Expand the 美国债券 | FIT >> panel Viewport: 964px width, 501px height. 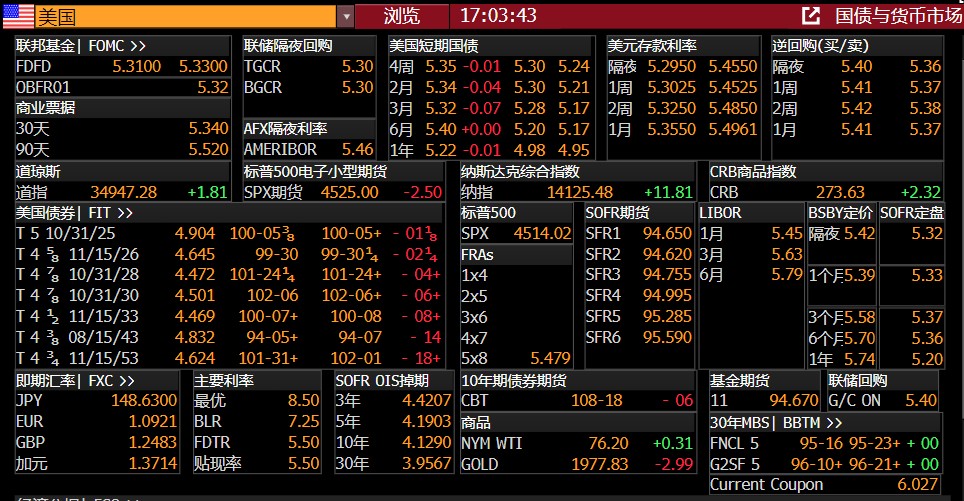(x=75, y=212)
